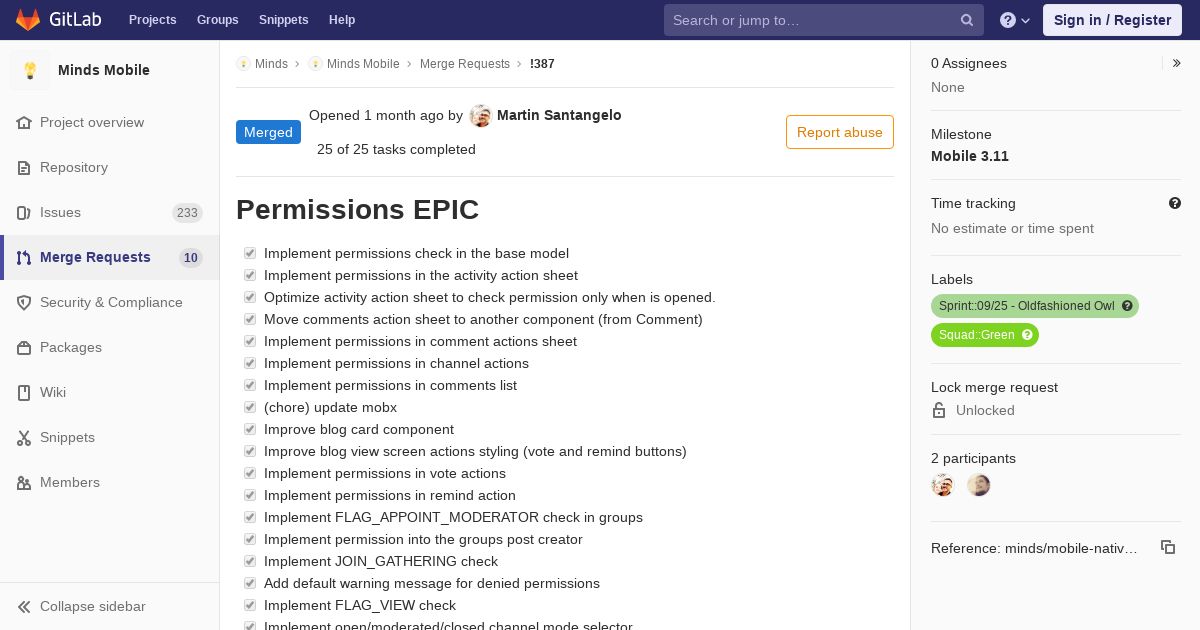Click the Merge Requests count badge 10
Image resolution: width=1200 pixels, height=630 pixels.
click(x=190, y=258)
